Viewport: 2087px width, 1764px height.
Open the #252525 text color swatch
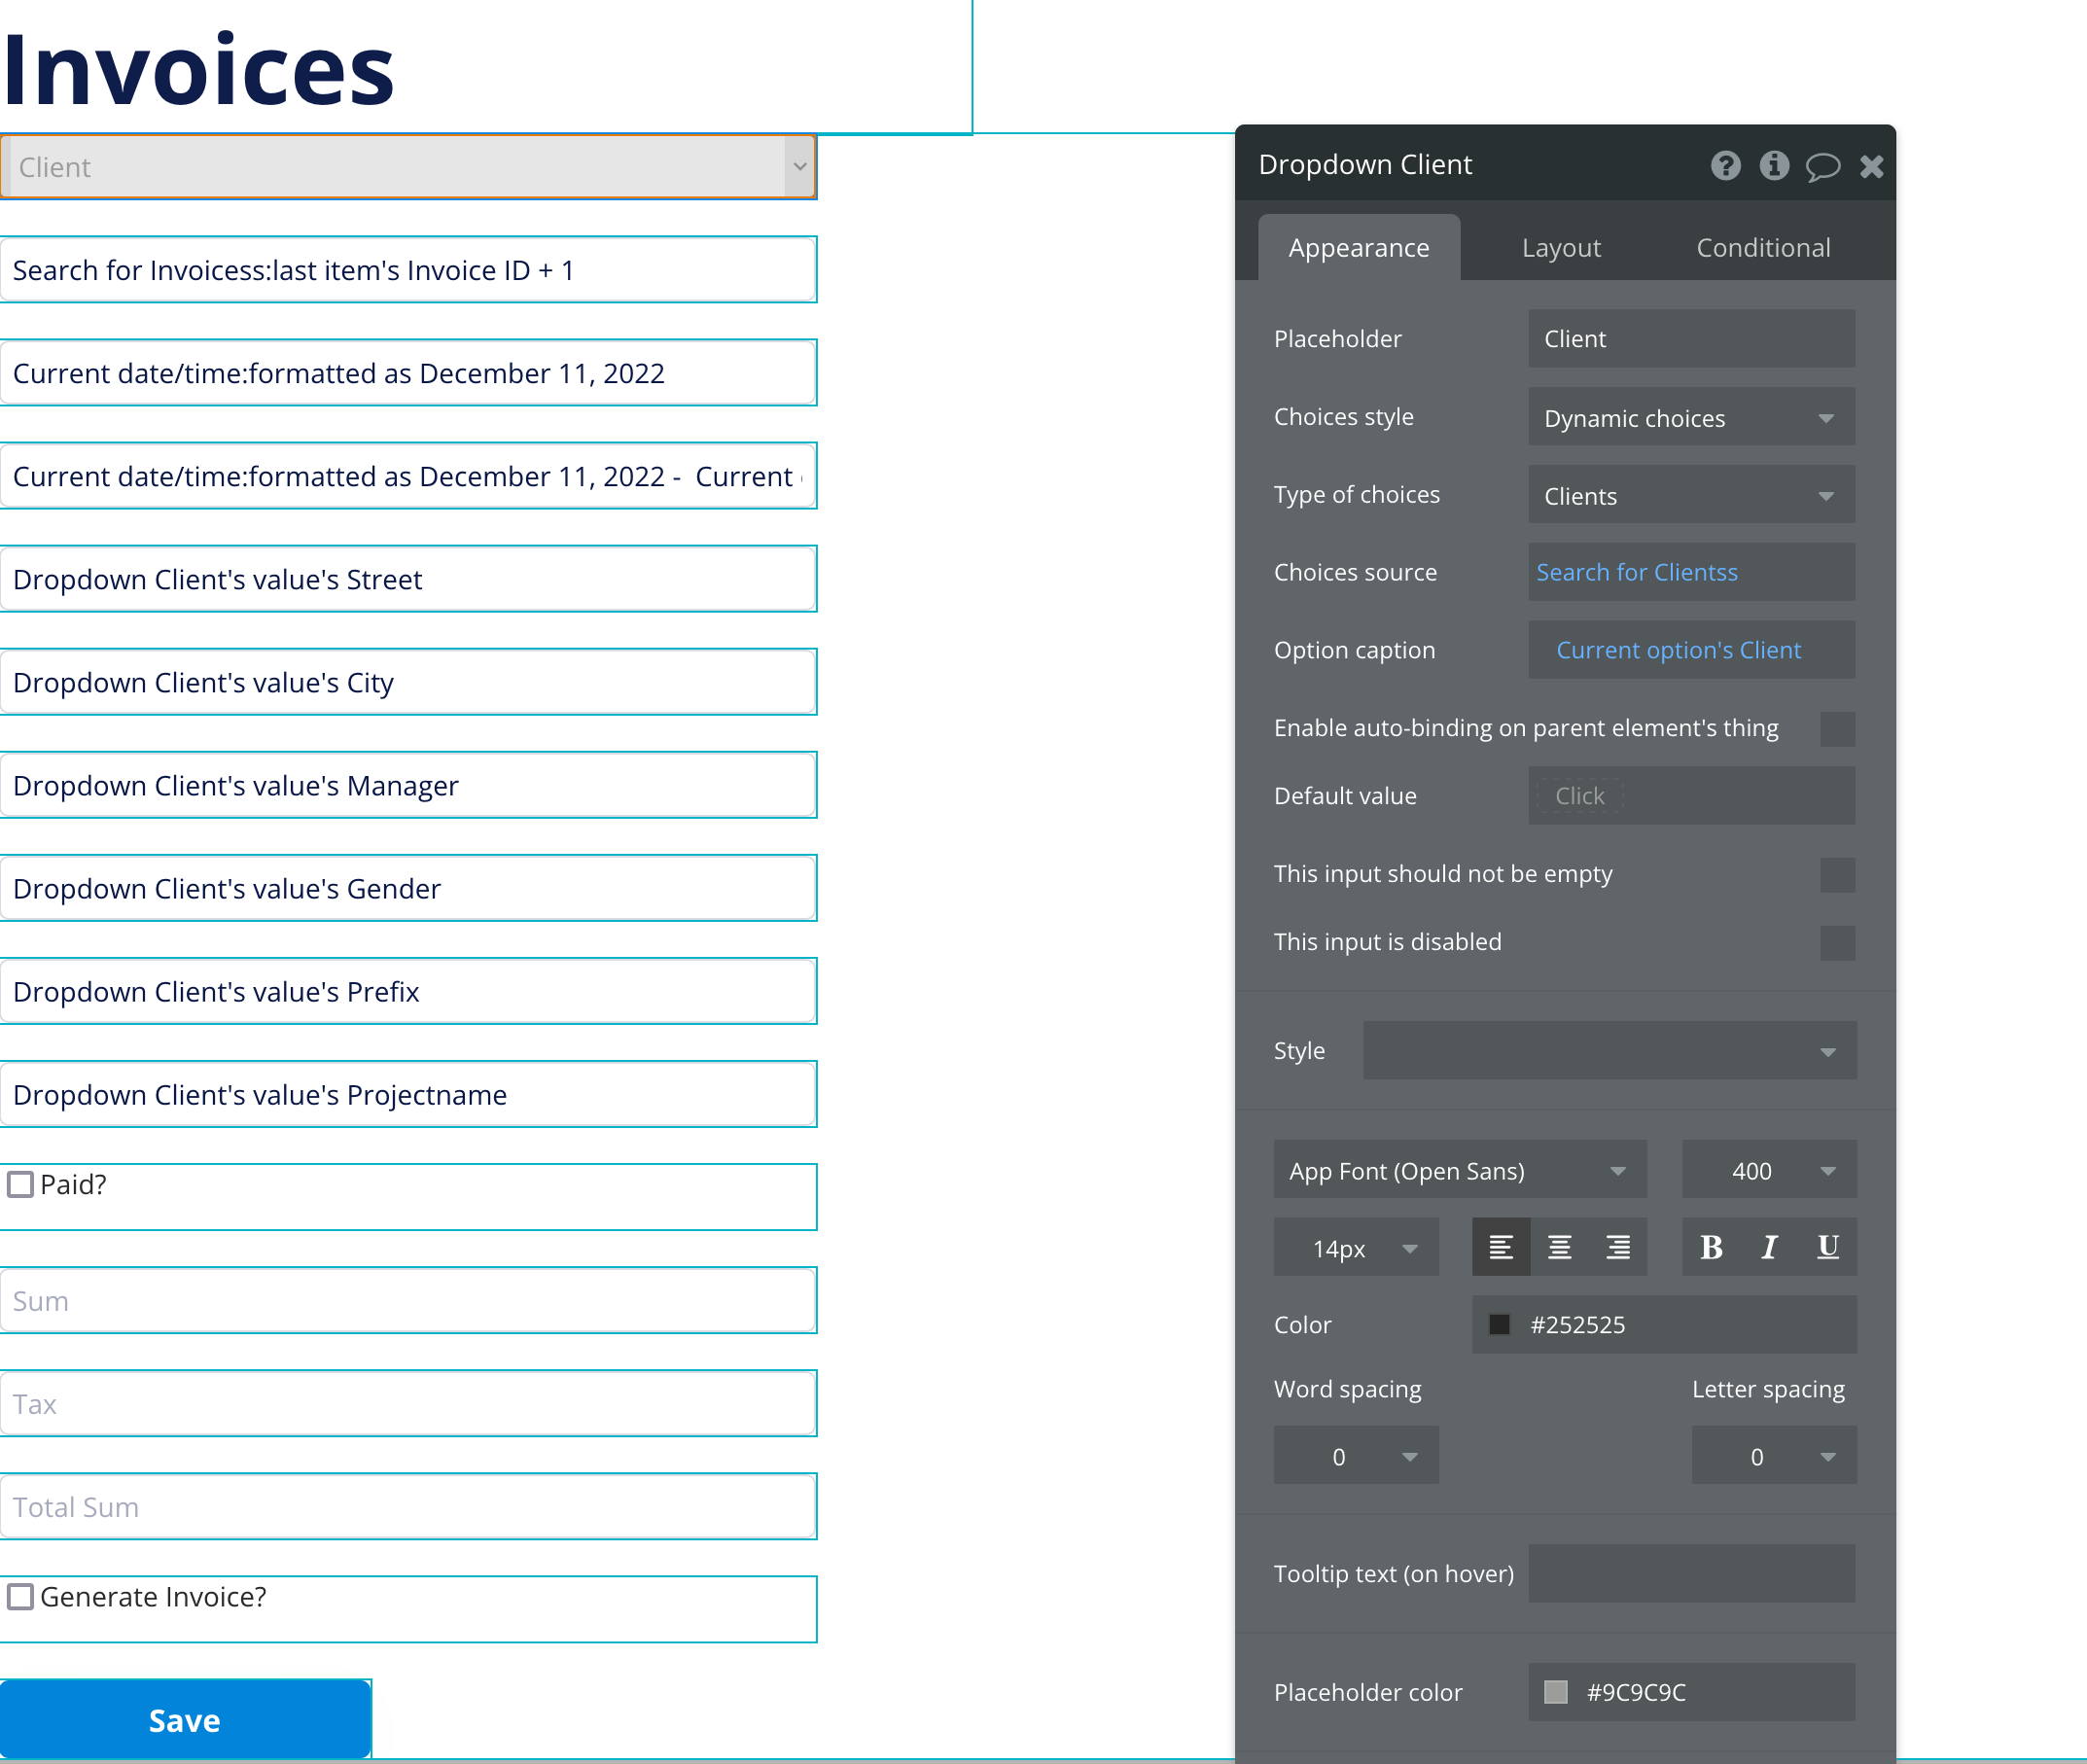coord(1500,1324)
